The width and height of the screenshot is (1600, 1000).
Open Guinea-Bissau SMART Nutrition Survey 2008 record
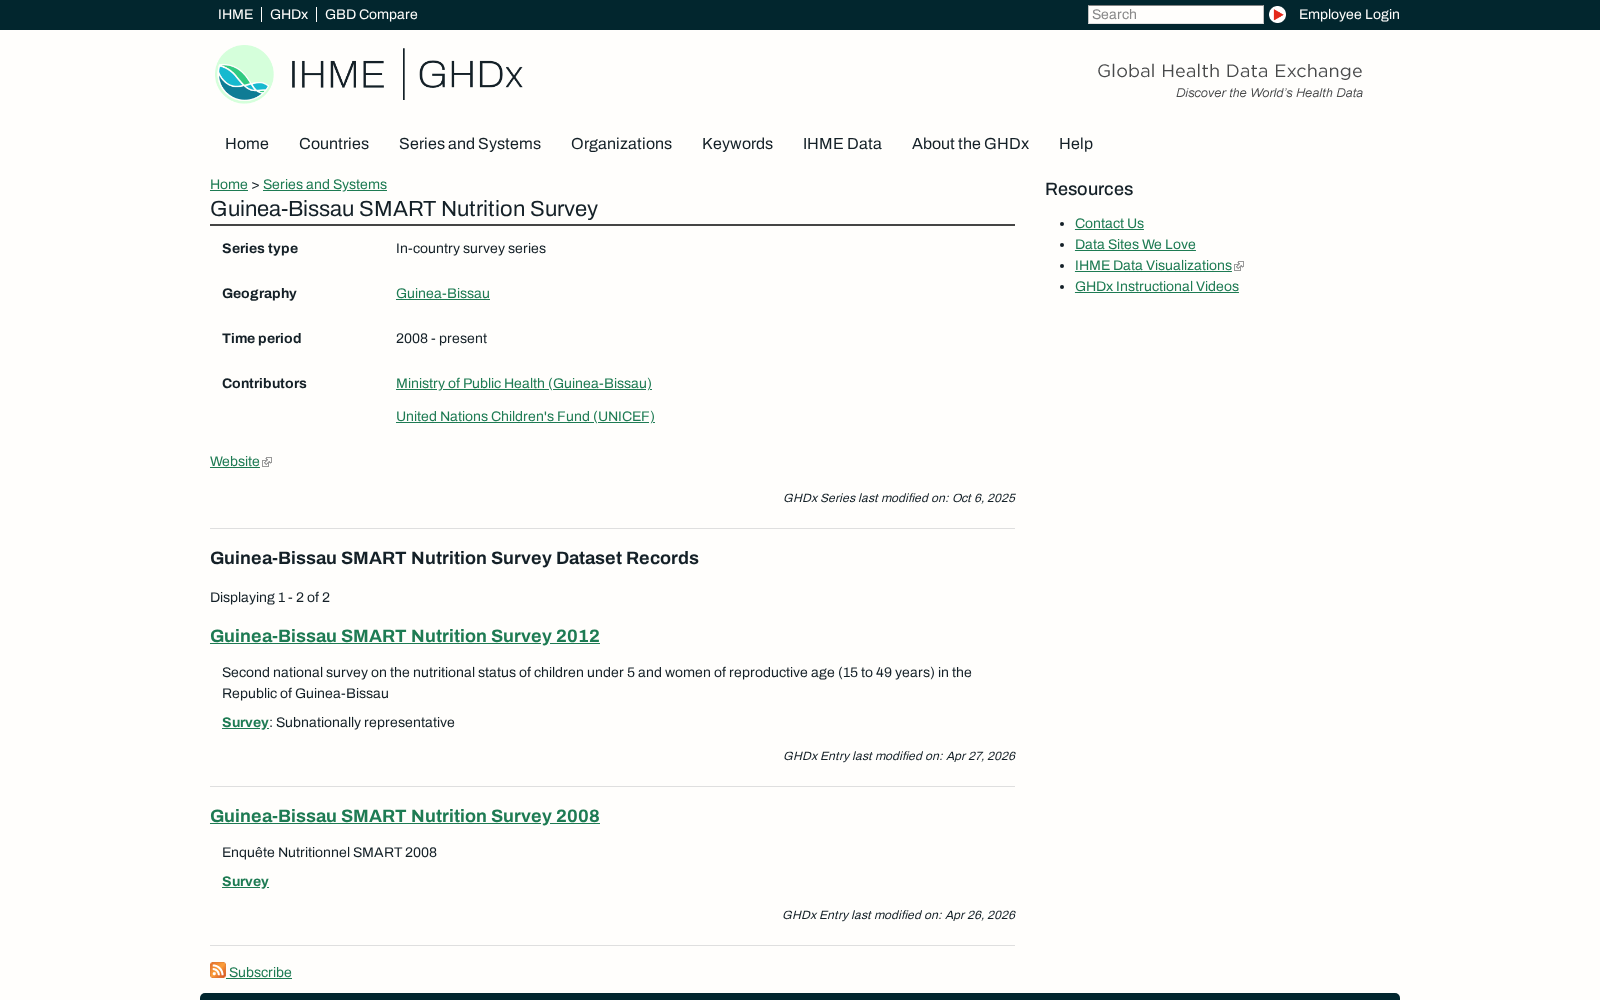[405, 816]
